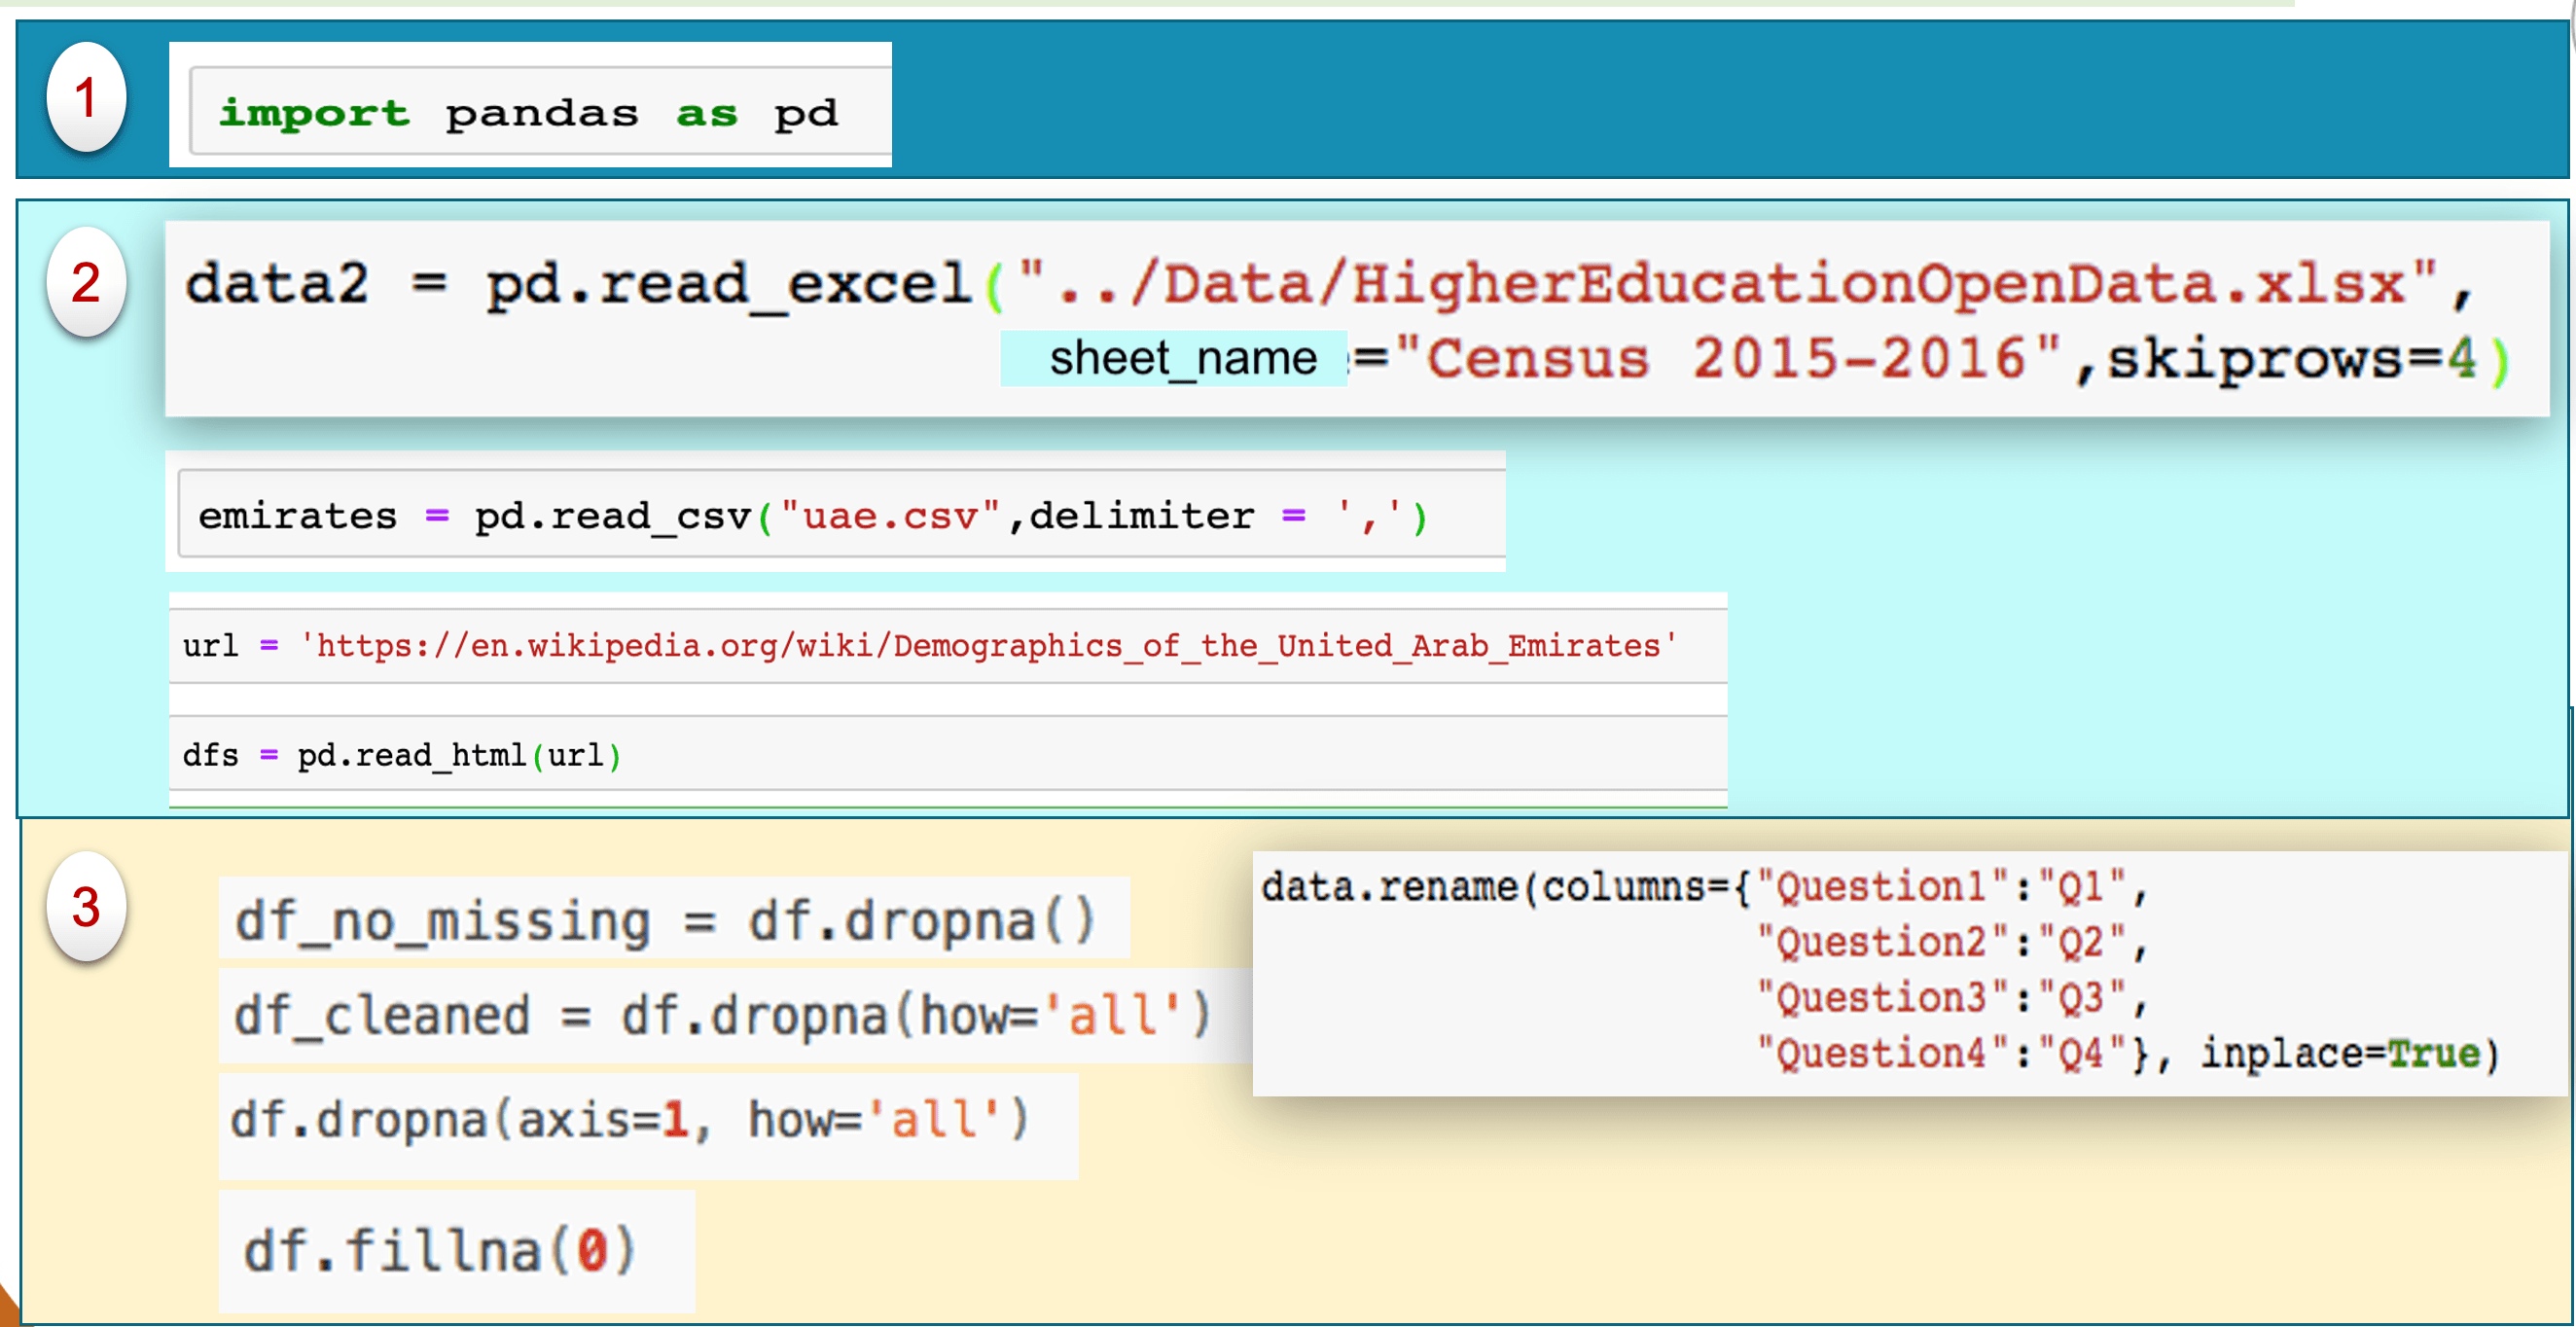
Task: Click the number 1 step badge
Action: pos(86,98)
